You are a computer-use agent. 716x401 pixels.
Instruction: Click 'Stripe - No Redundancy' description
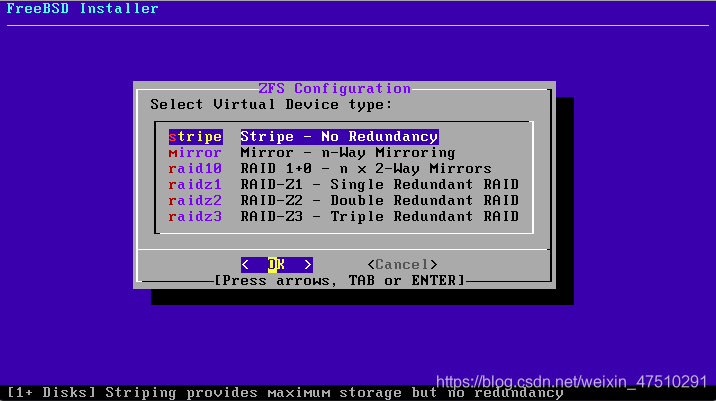[x=339, y=137]
